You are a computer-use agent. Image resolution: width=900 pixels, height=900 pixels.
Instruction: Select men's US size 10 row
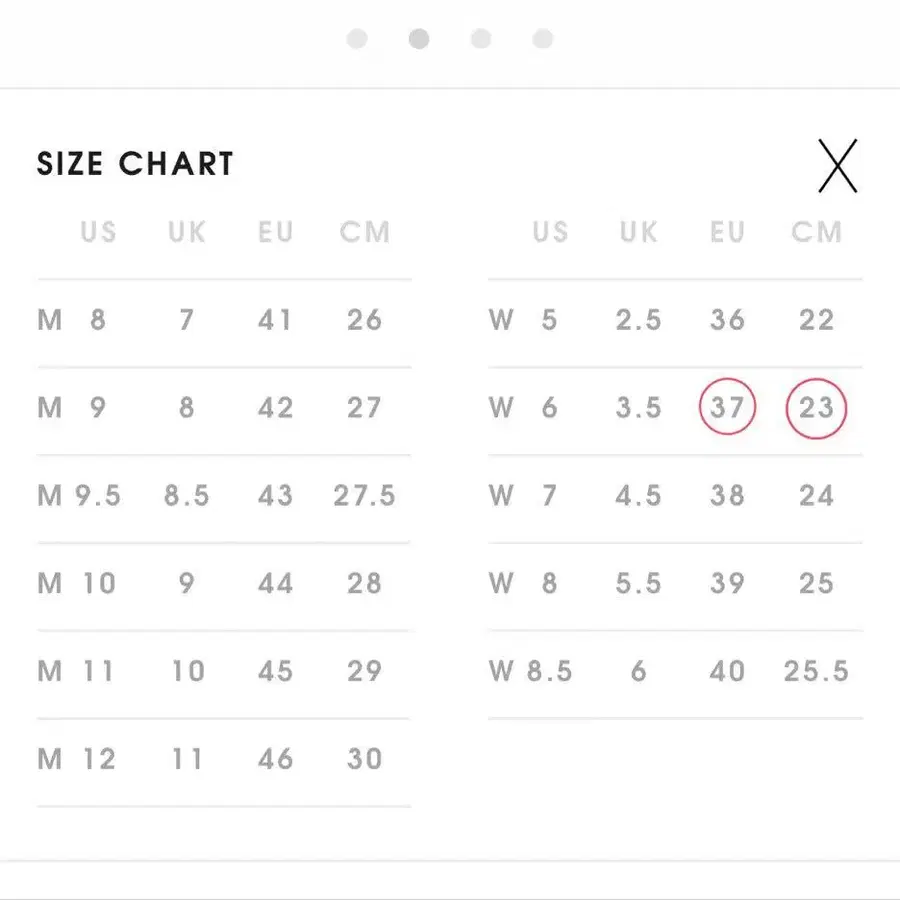[x=223, y=584]
